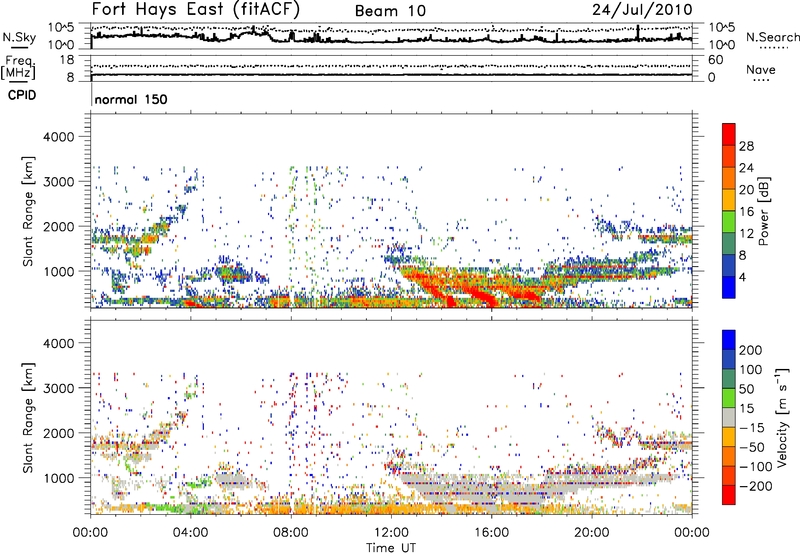Click the '04:00' time axis label
This screenshot has height=554, width=800.
190,533
